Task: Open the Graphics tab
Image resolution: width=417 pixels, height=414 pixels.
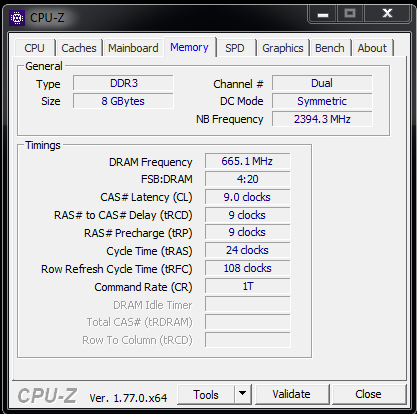Action: [283, 48]
